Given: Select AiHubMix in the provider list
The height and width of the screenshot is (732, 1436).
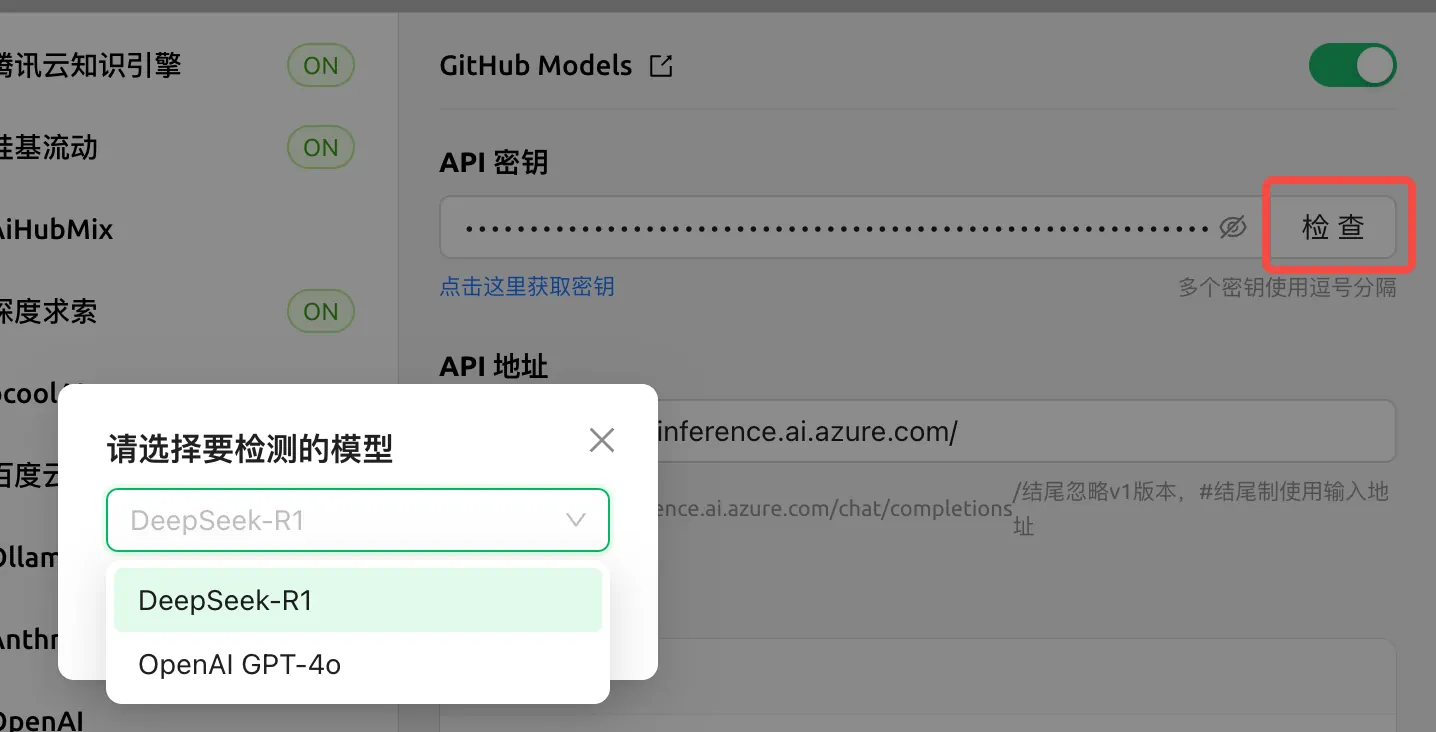Looking at the screenshot, I should [x=56, y=230].
